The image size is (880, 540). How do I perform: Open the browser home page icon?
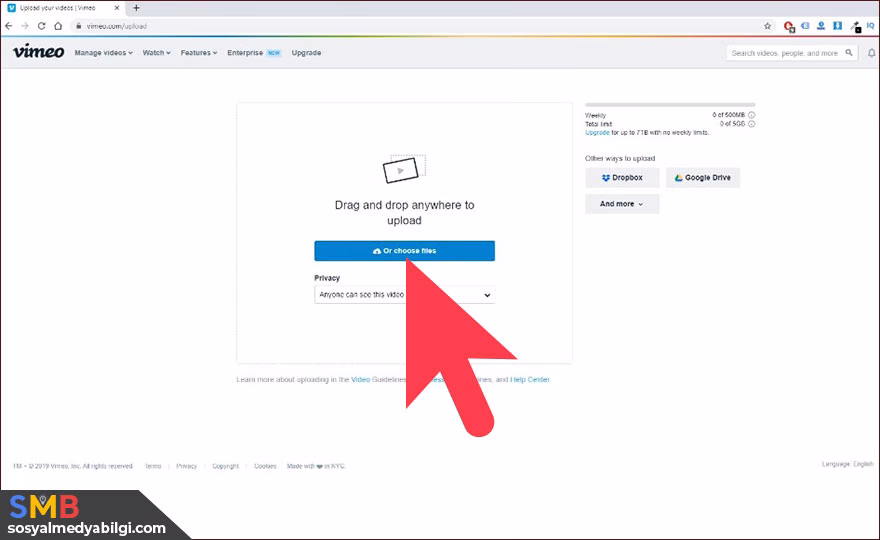click(x=58, y=26)
